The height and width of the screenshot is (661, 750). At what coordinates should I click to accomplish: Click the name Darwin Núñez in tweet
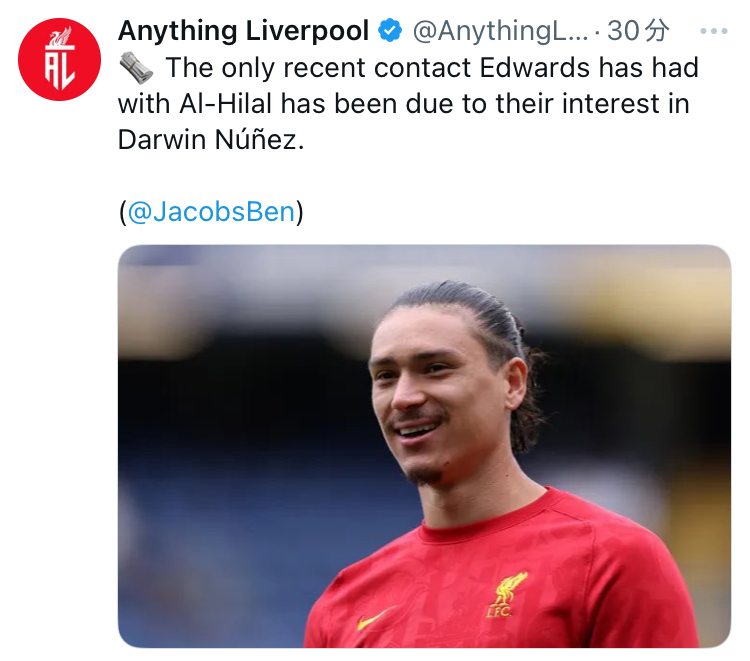click(211, 140)
